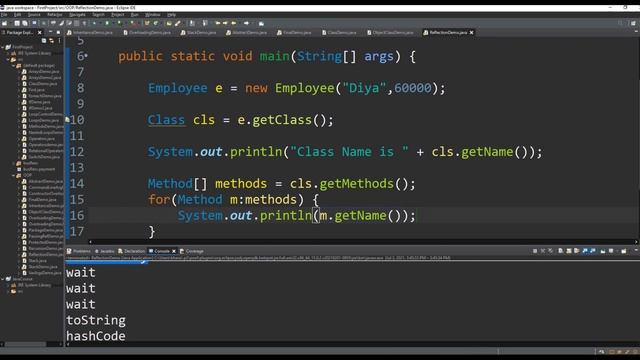Open the Javadoc view tab

coord(104,251)
